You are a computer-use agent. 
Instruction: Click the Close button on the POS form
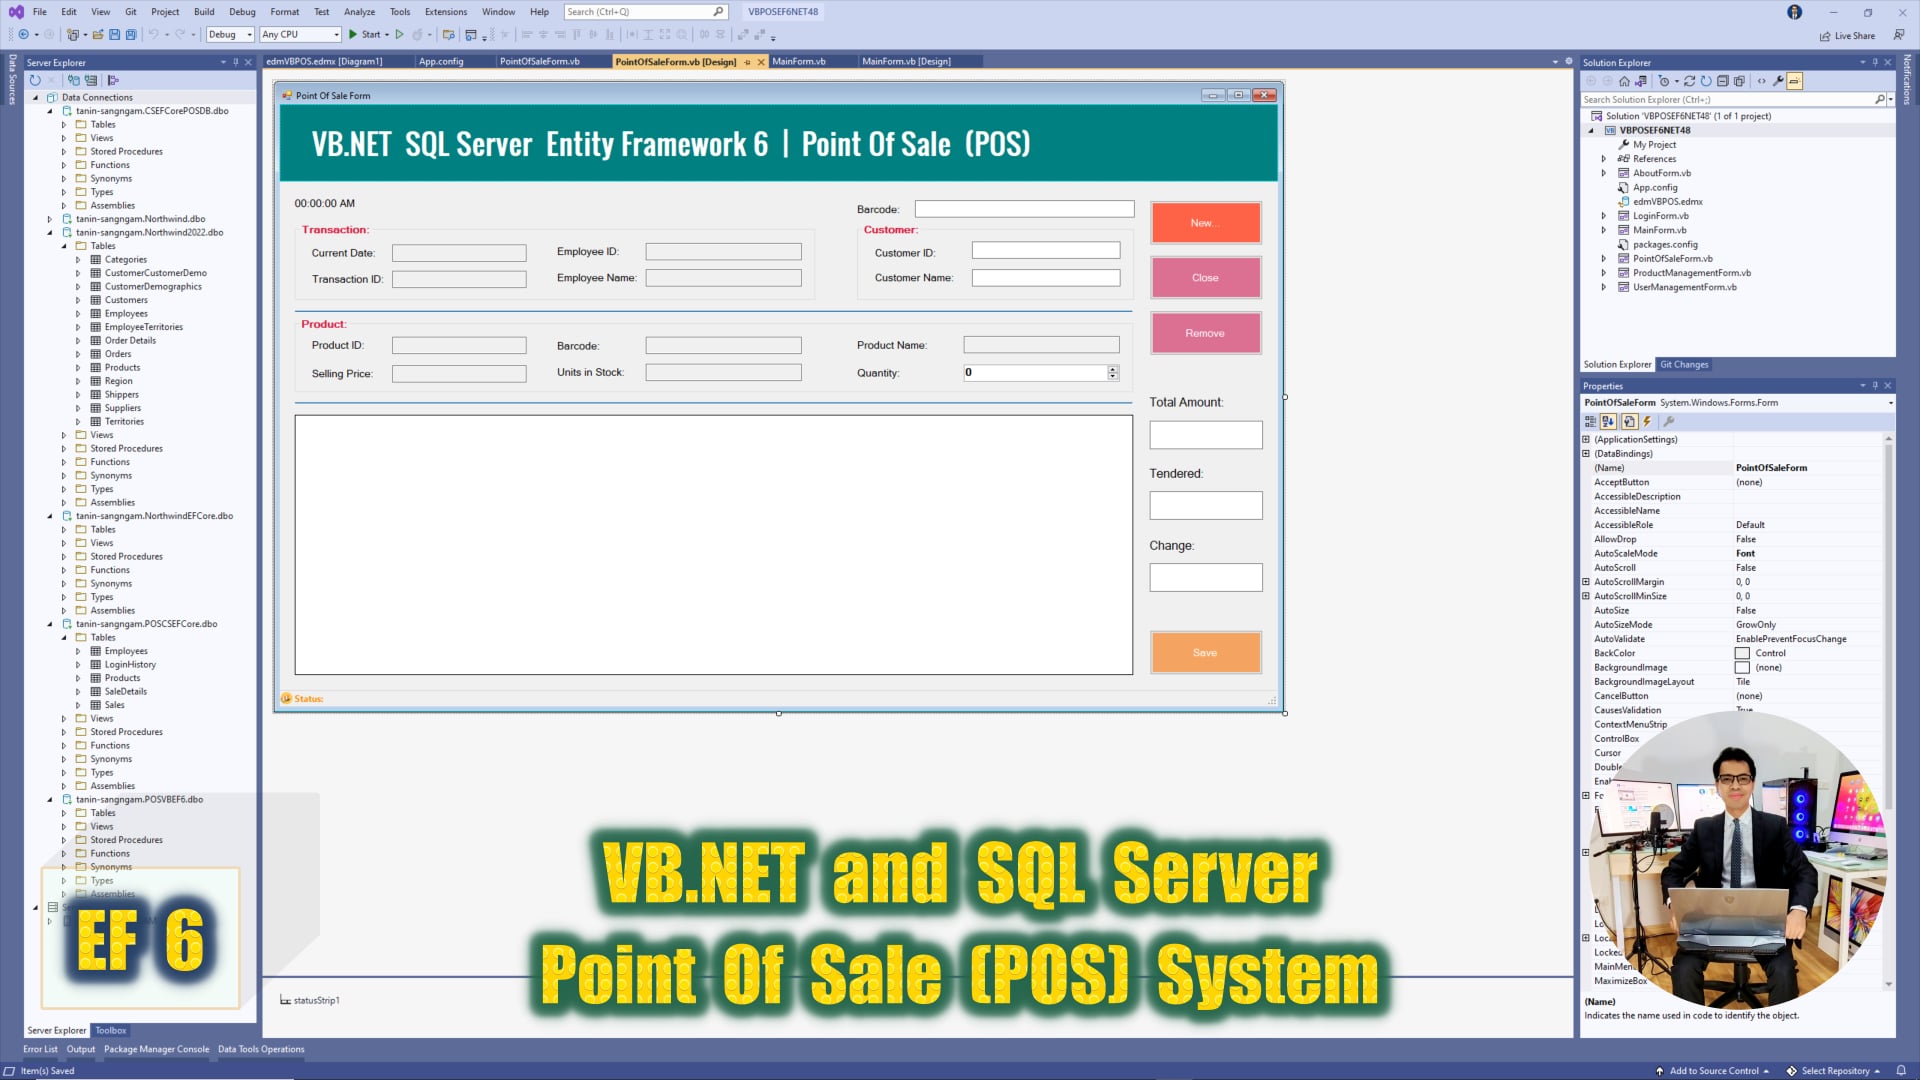(1205, 278)
